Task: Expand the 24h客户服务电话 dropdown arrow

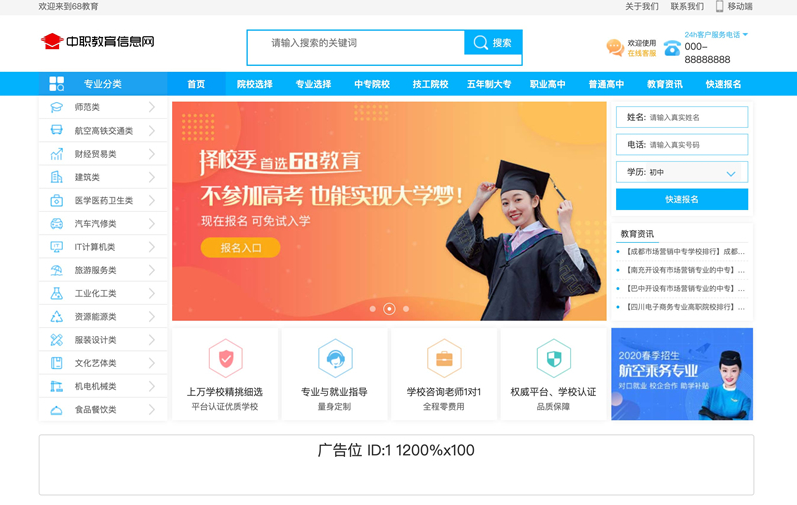Action: click(x=745, y=35)
